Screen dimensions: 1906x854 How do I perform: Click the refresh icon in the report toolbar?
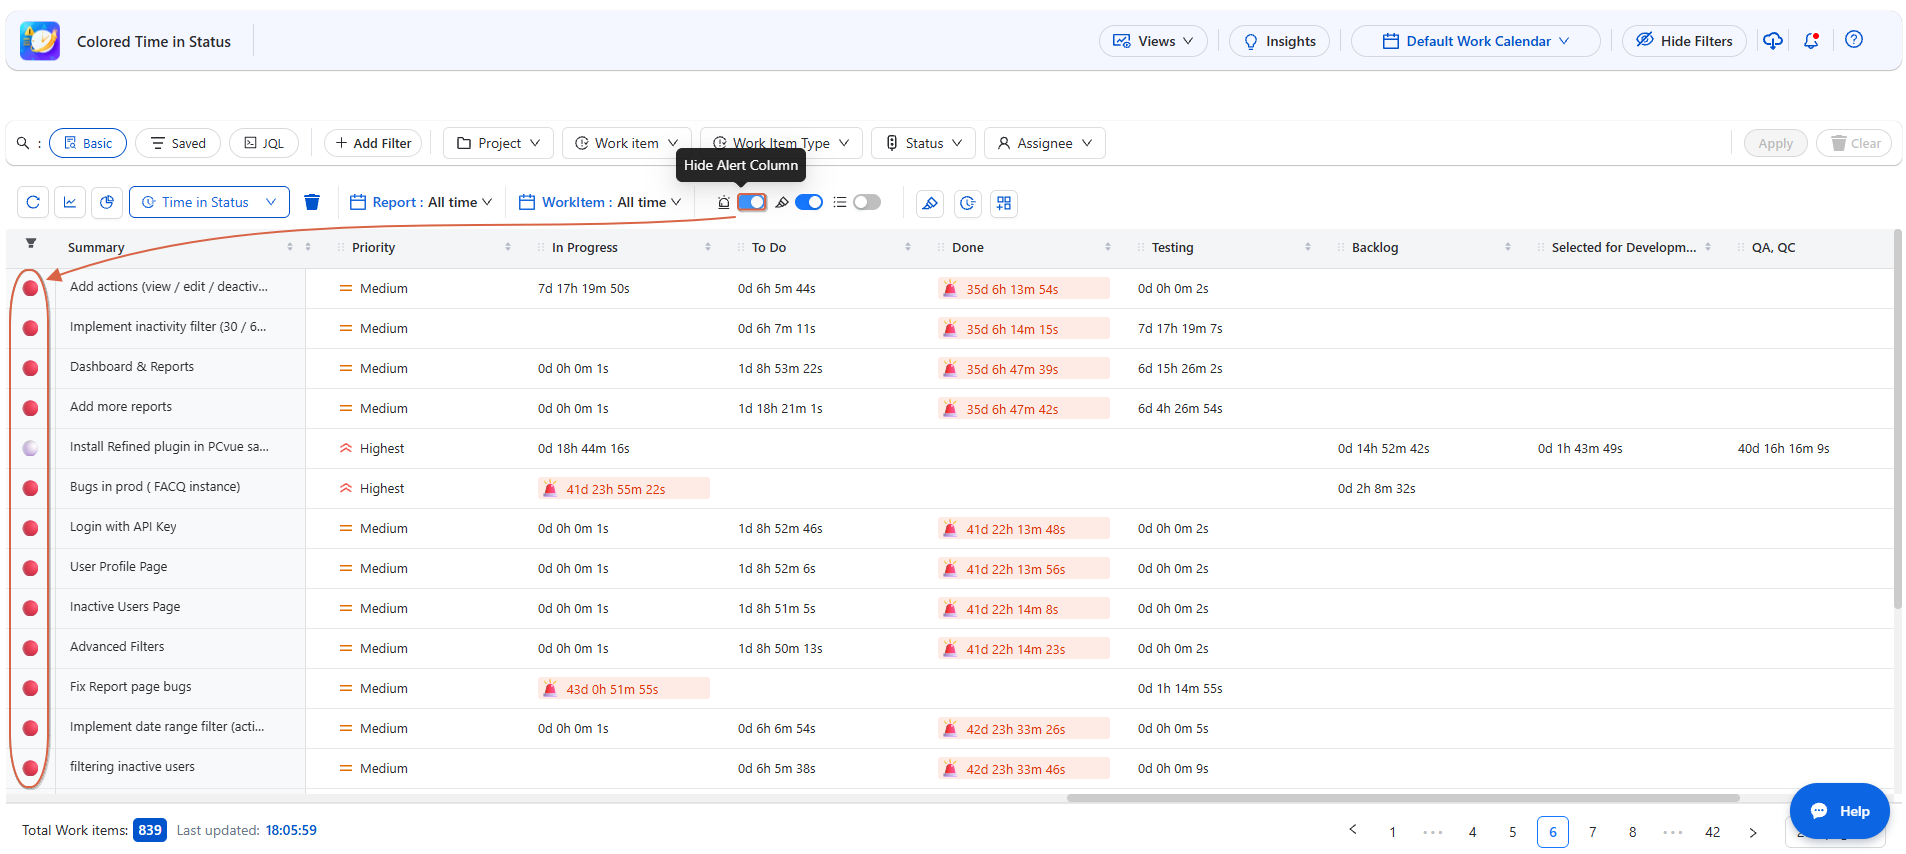pyautogui.click(x=33, y=202)
